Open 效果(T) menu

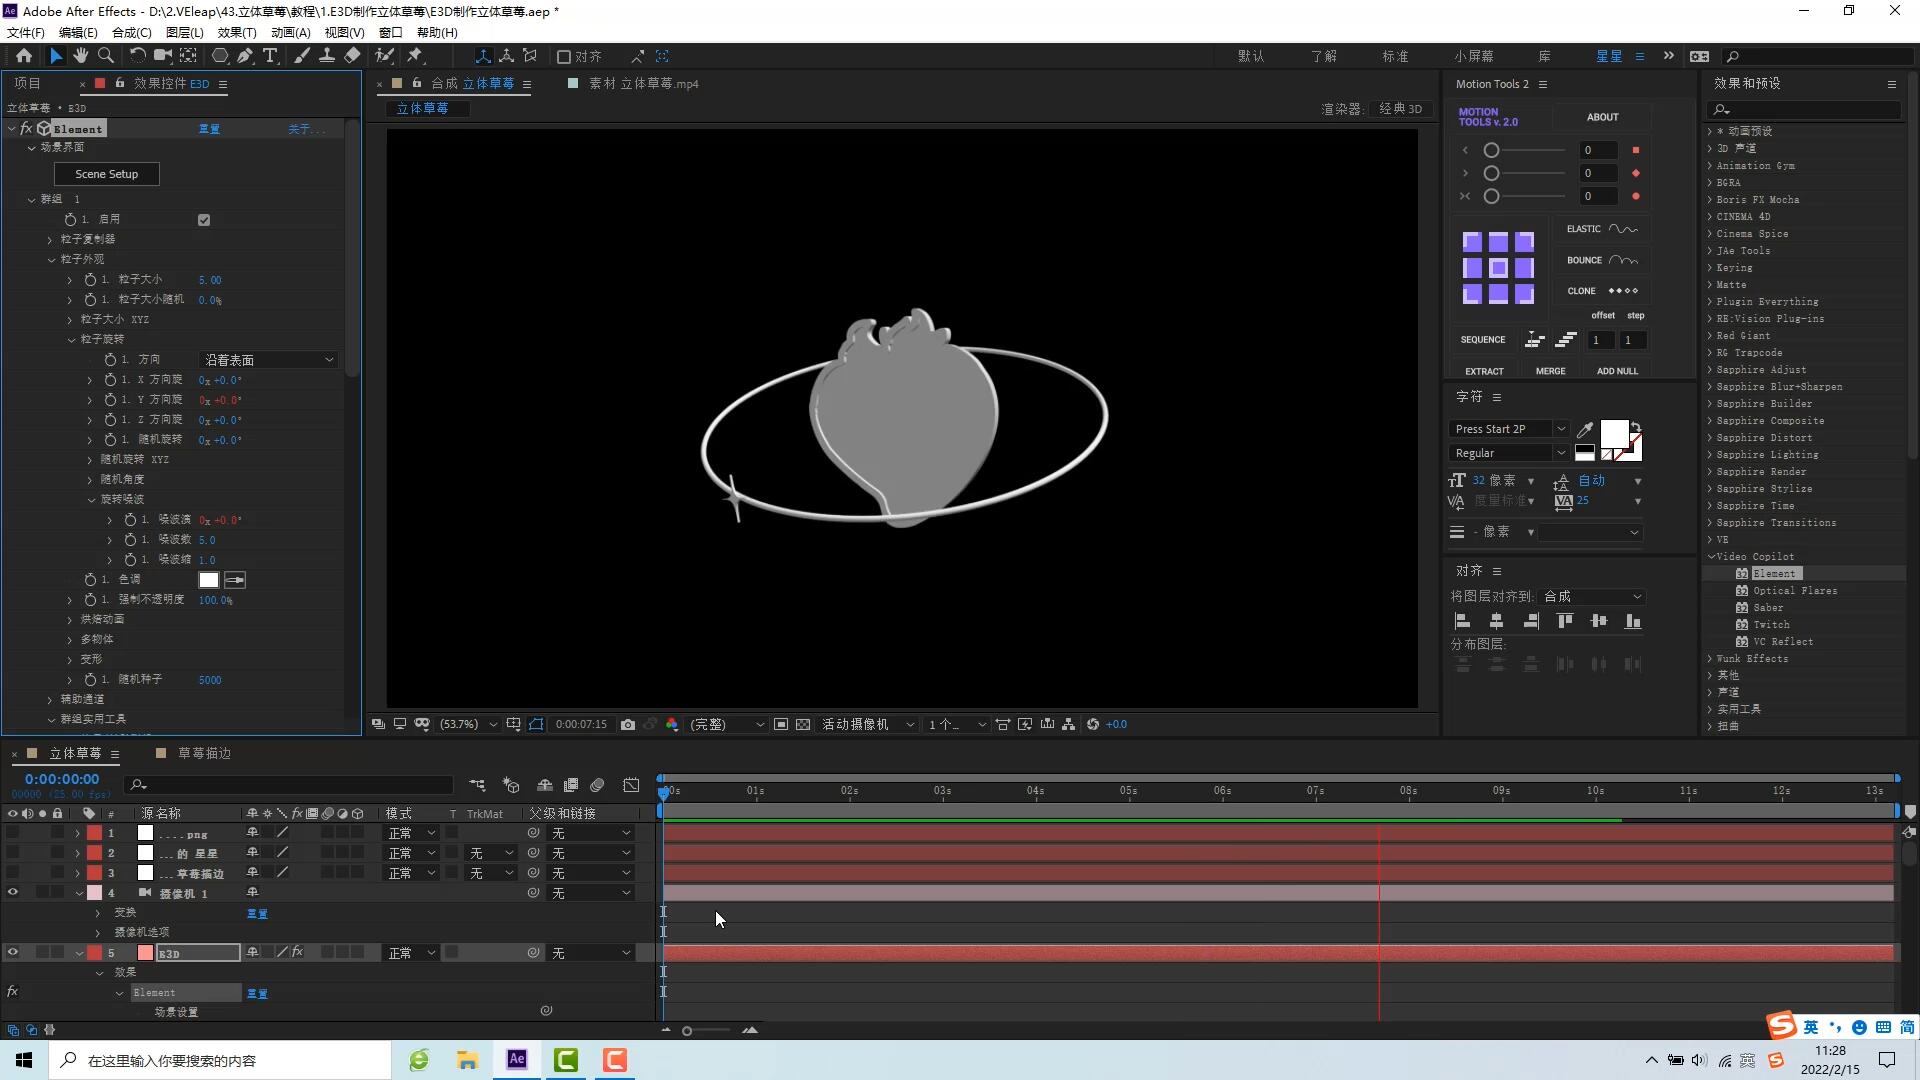pyautogui.click(x=237, y=32)
